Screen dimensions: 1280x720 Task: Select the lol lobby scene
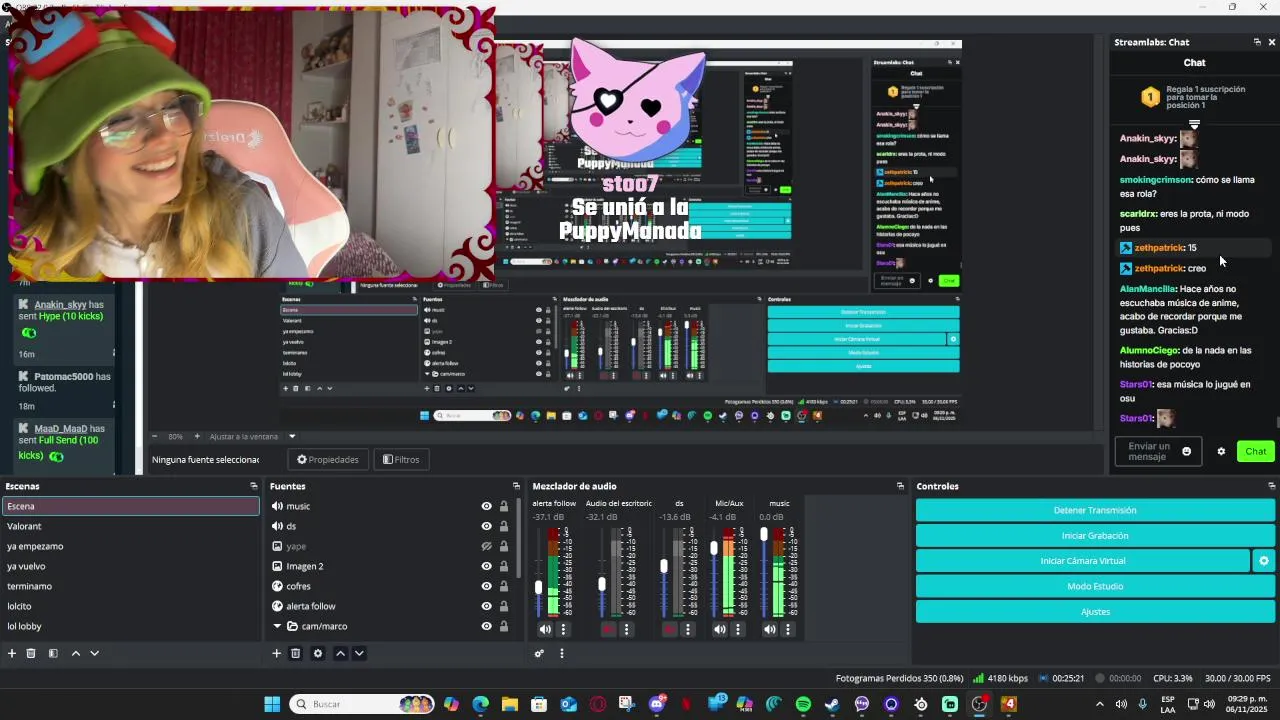(130, 626)
